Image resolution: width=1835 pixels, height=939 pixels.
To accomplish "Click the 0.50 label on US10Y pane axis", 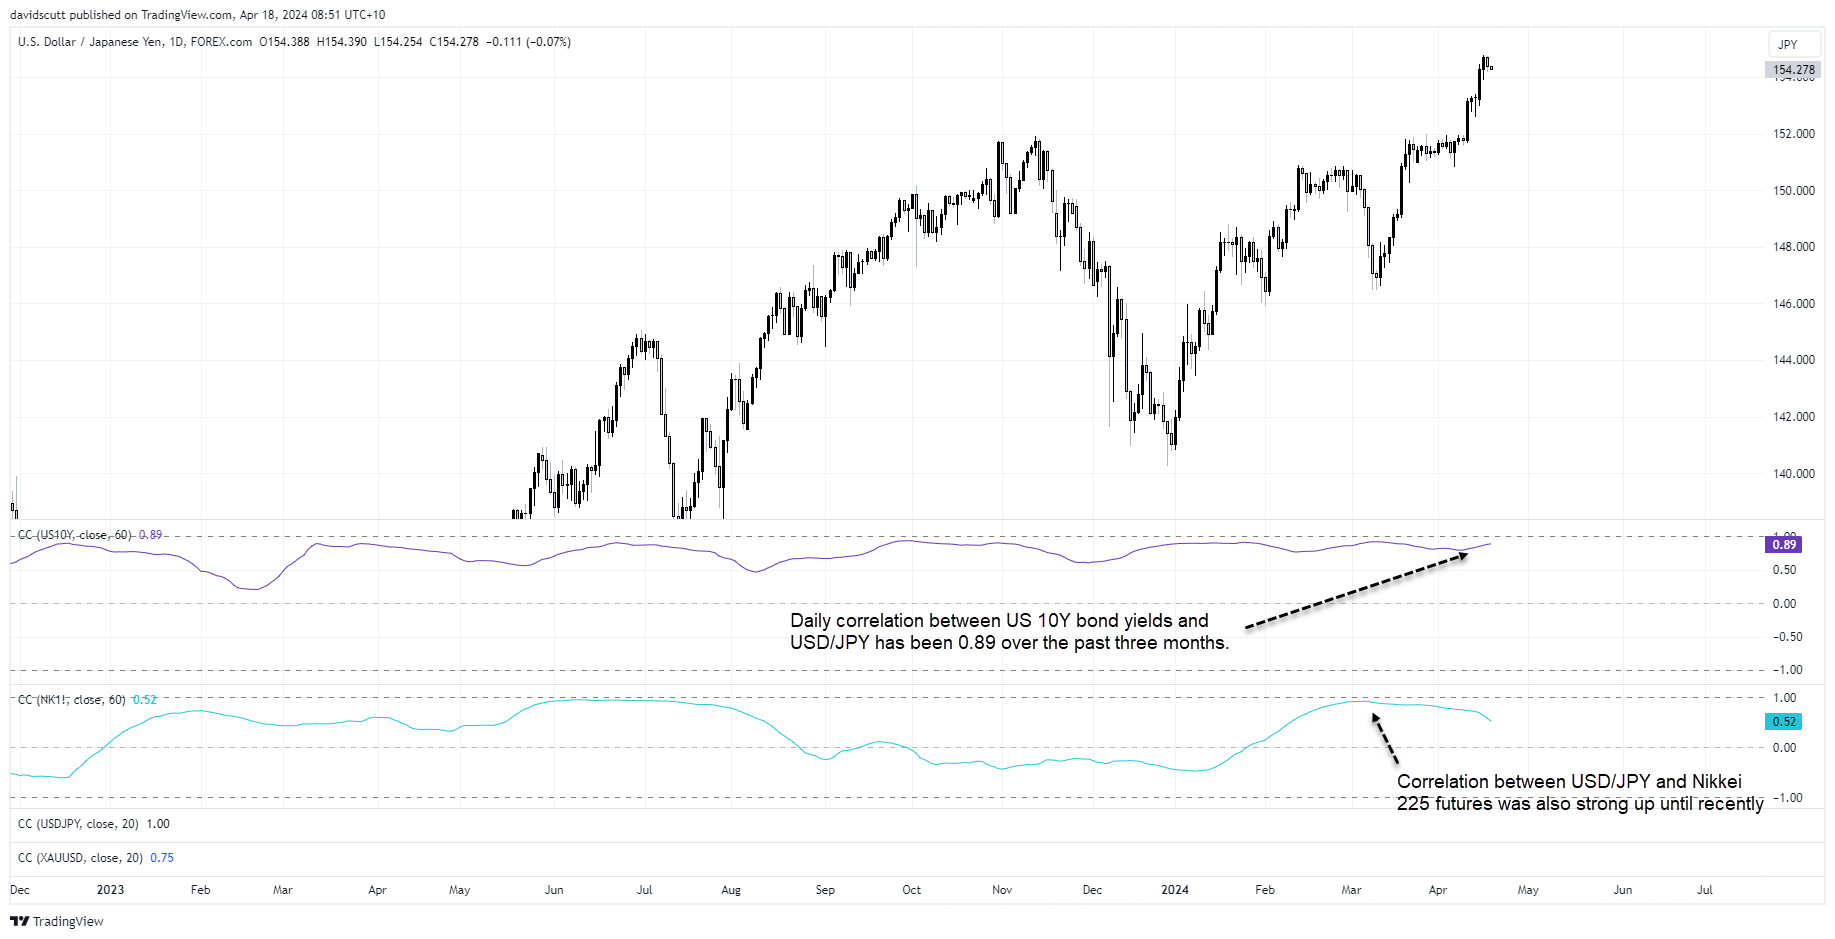I will [1784, 570].
